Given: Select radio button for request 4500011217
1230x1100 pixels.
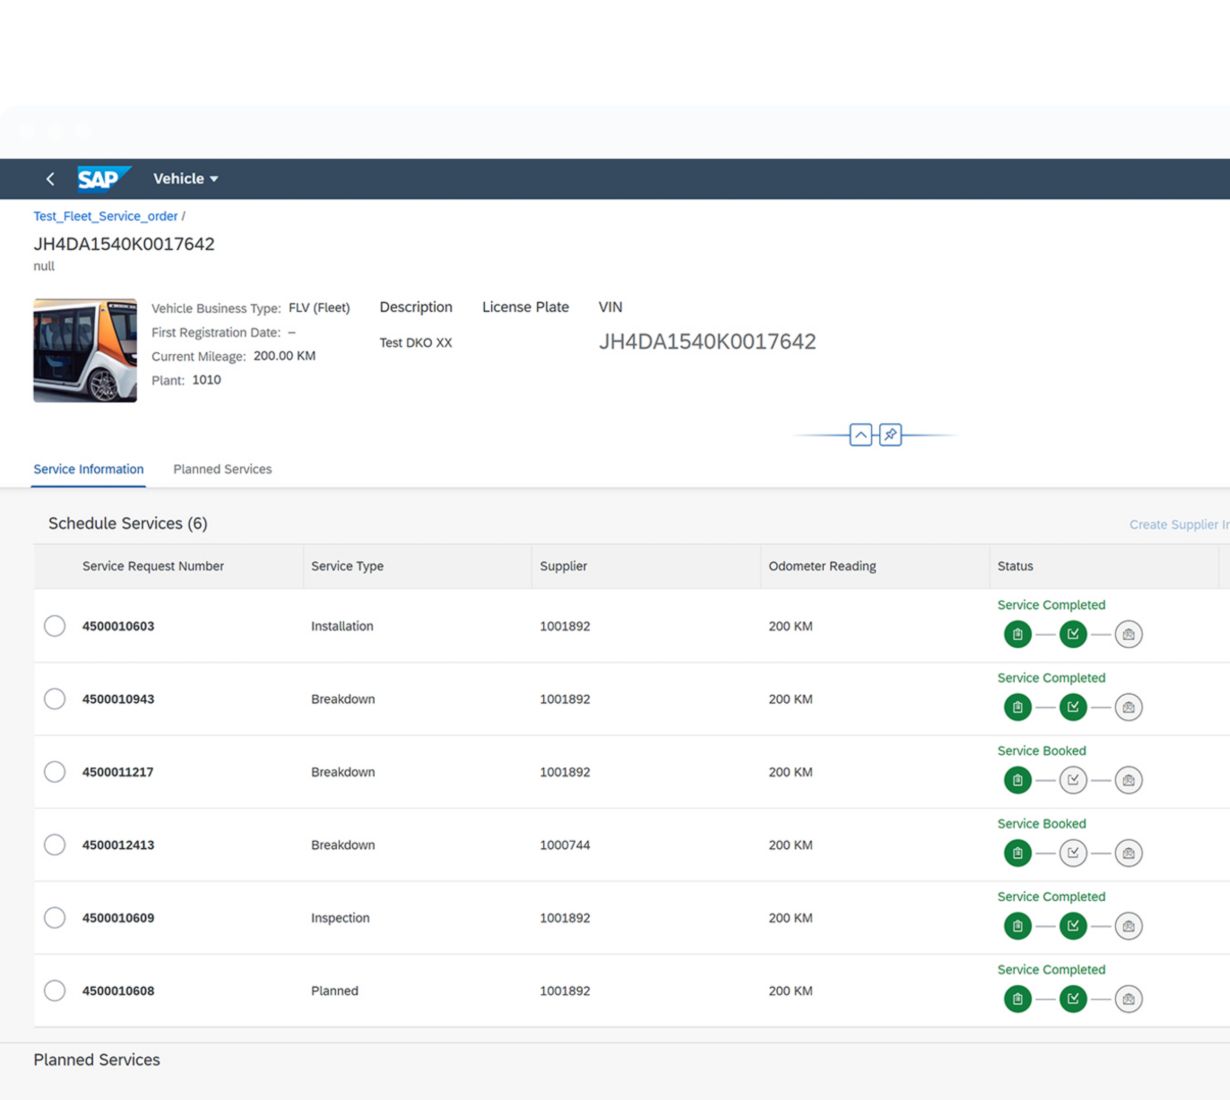Looking at the screenshot, I should pyautogui.click(x=55, y=772).
